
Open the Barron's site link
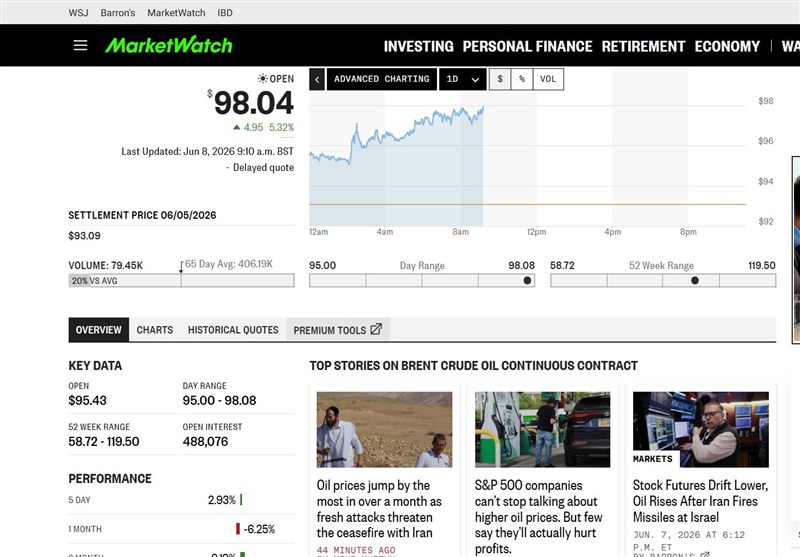coord(118,13)
